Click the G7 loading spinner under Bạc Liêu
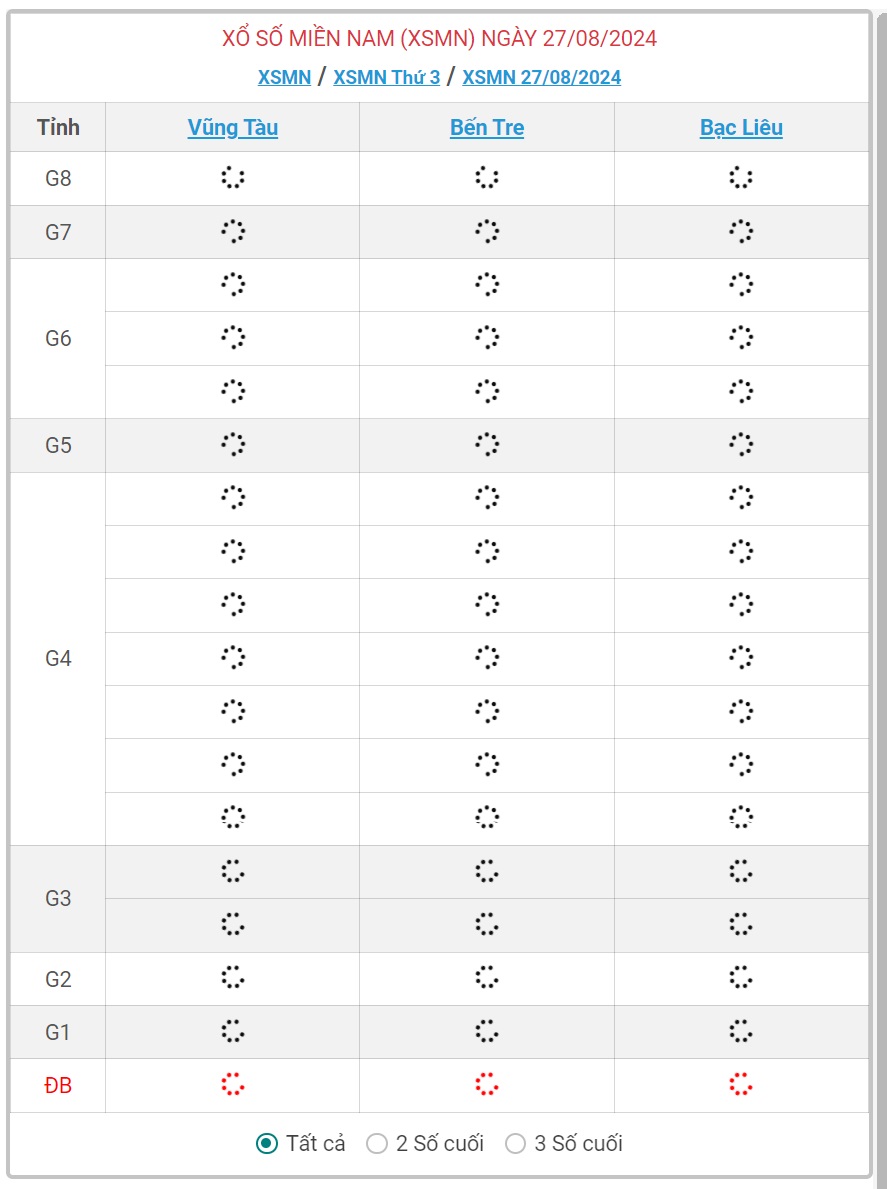Viewport: 887px width, 1189px height. [x=741, y=232]
